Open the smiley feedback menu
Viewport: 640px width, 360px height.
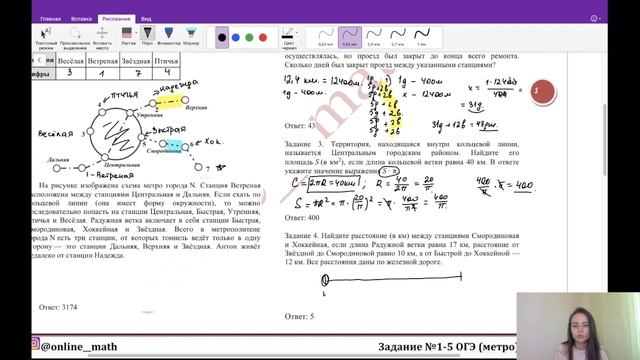tap(595, 18)
